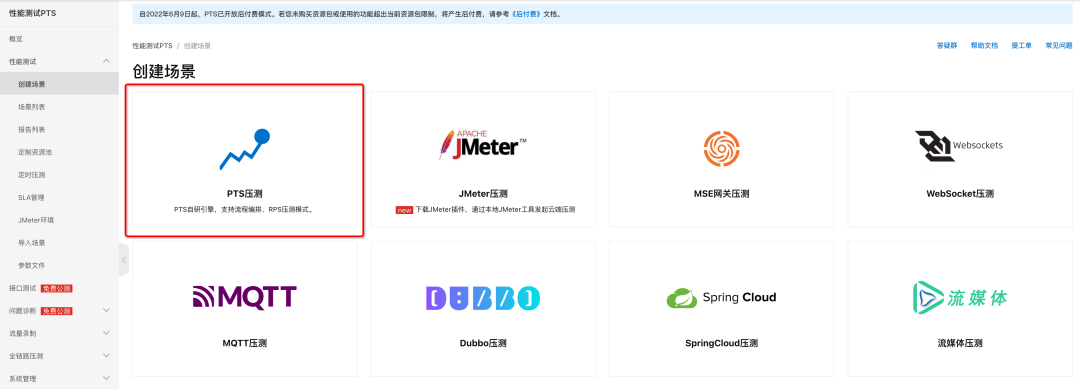The height and width of the screenshot is (389, 1080).
Task: Click the 免费公测 badge beside 接口测试
Action: click(56, 288)
